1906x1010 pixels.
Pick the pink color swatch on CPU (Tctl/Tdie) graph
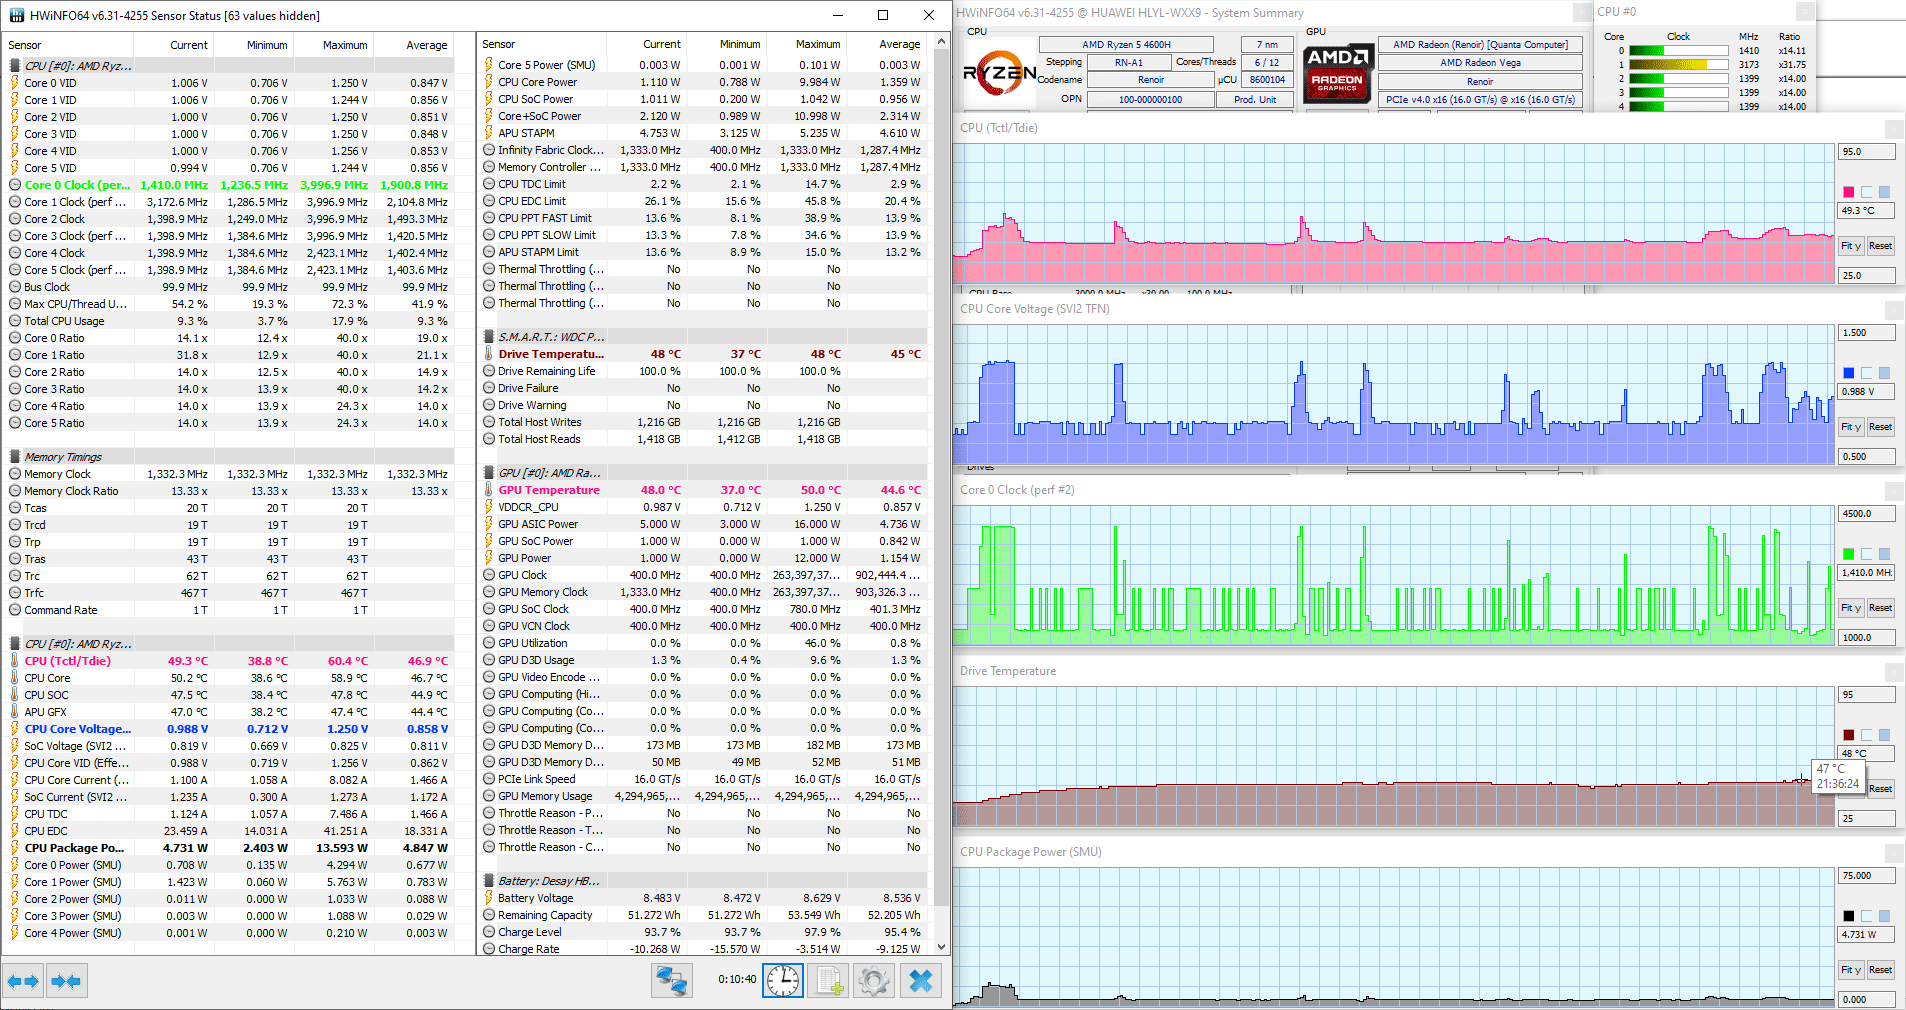click(1848, 192)
